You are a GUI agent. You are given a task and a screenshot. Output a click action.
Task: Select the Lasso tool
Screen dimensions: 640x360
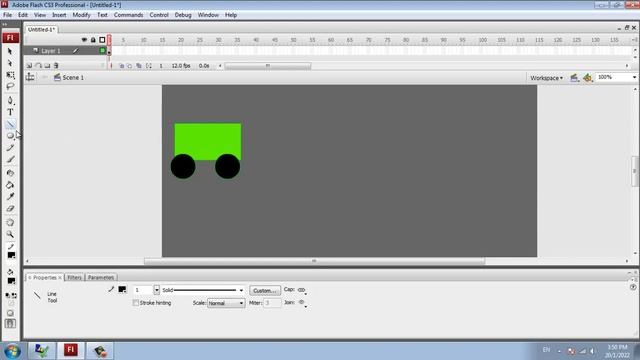10,87
